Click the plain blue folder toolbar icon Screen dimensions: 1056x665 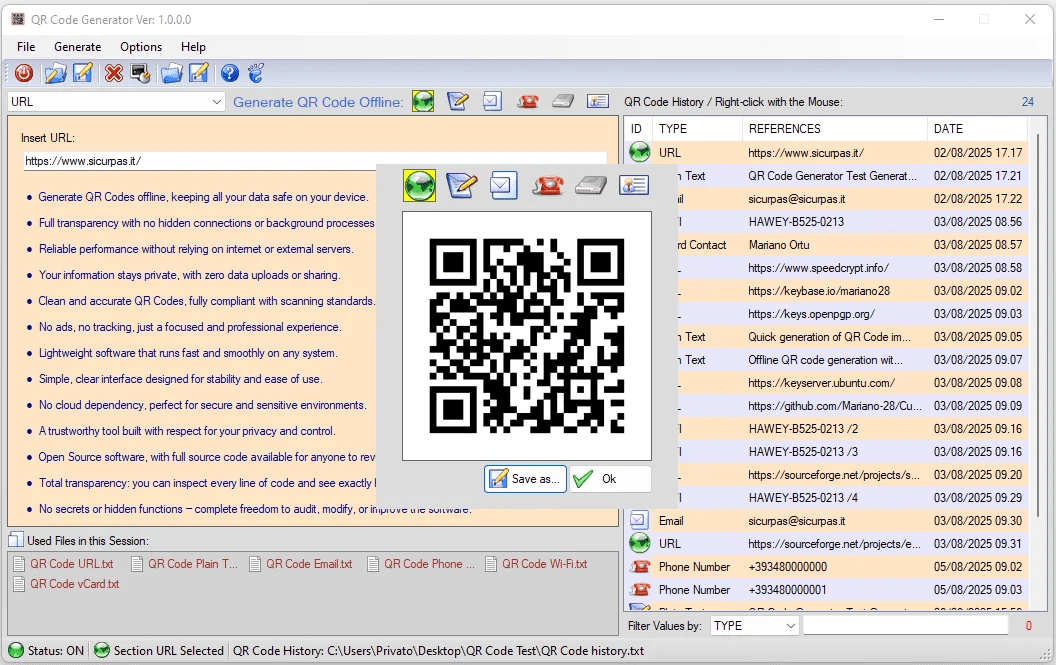click(172, 73)
